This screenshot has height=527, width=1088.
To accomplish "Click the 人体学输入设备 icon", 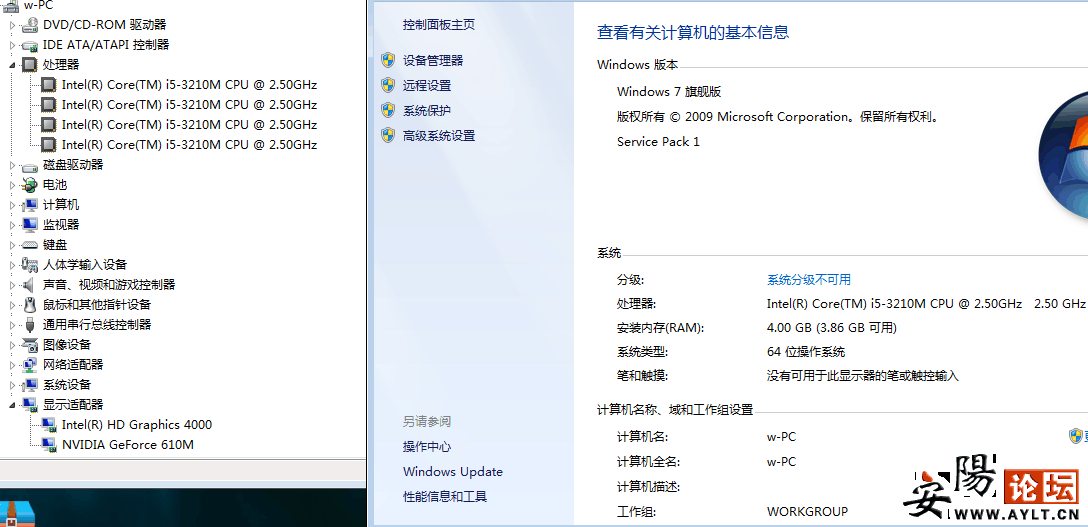I will pos(30,265).
